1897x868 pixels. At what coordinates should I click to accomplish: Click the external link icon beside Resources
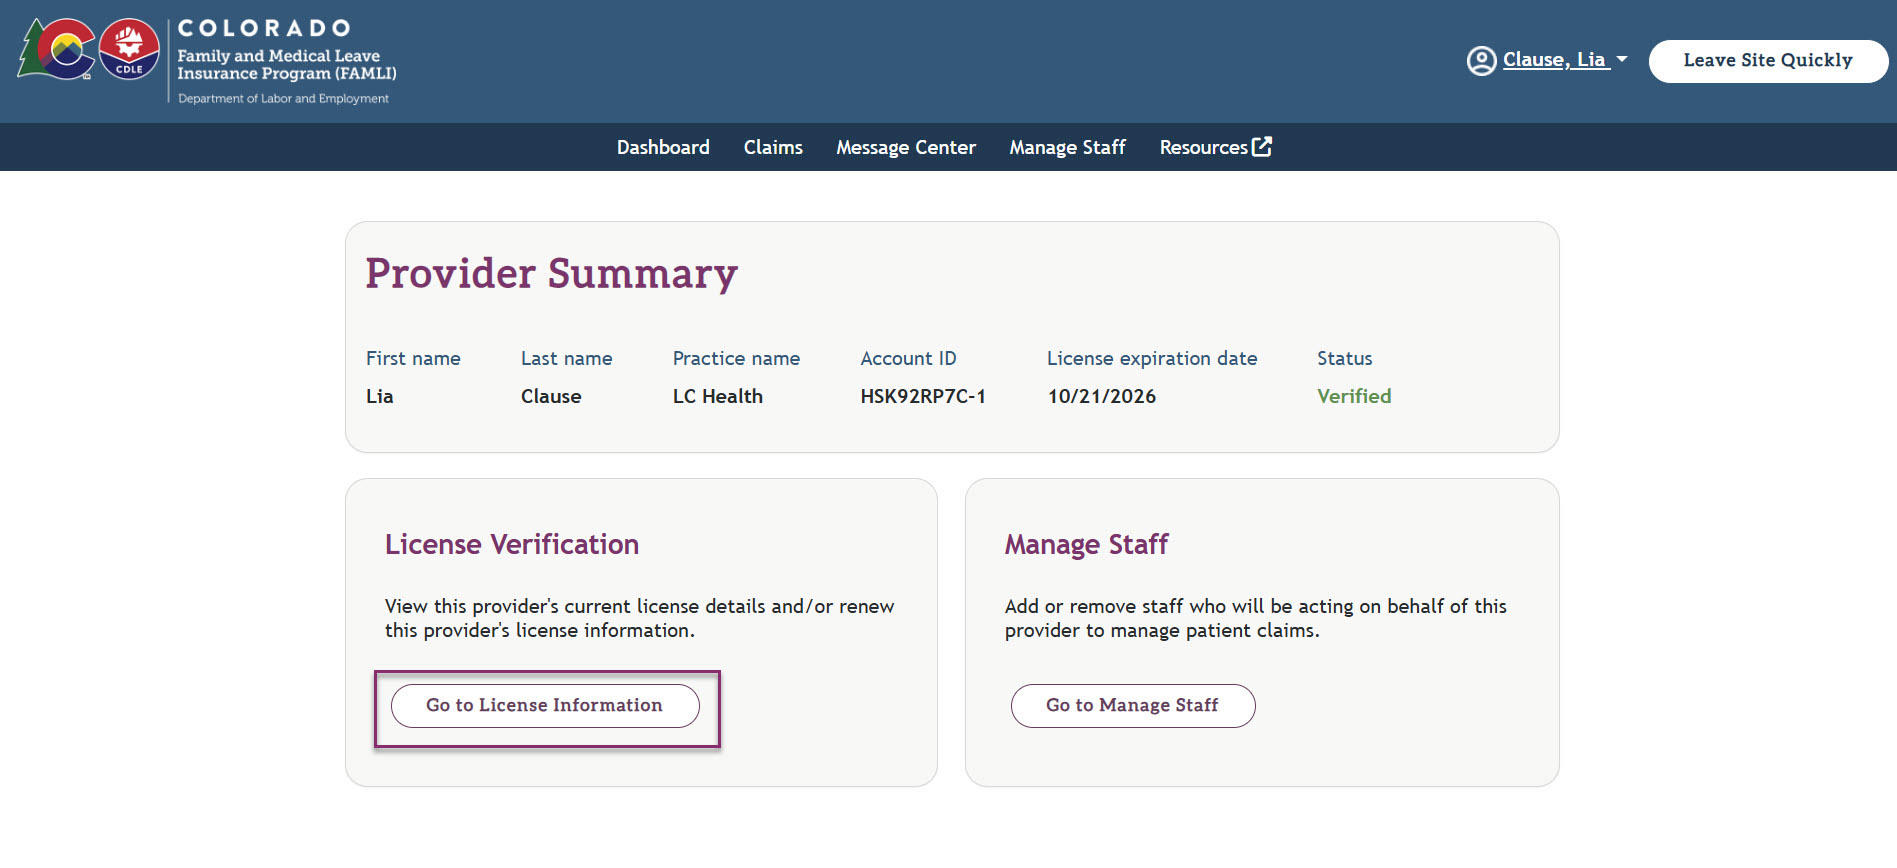pyautogui.click(x=1262, y=146)
